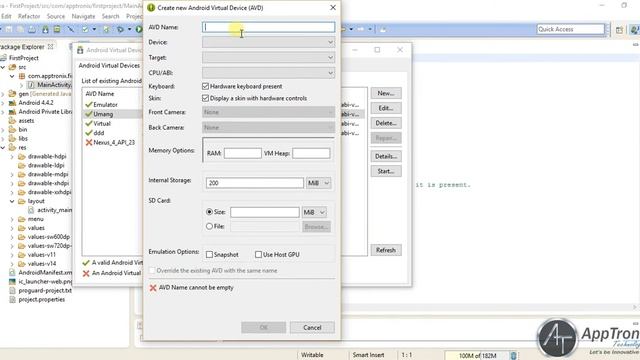This screenshot has width=640, height=360.
Task: Open the Target dropdown
Action: click(x=269, y=58)
